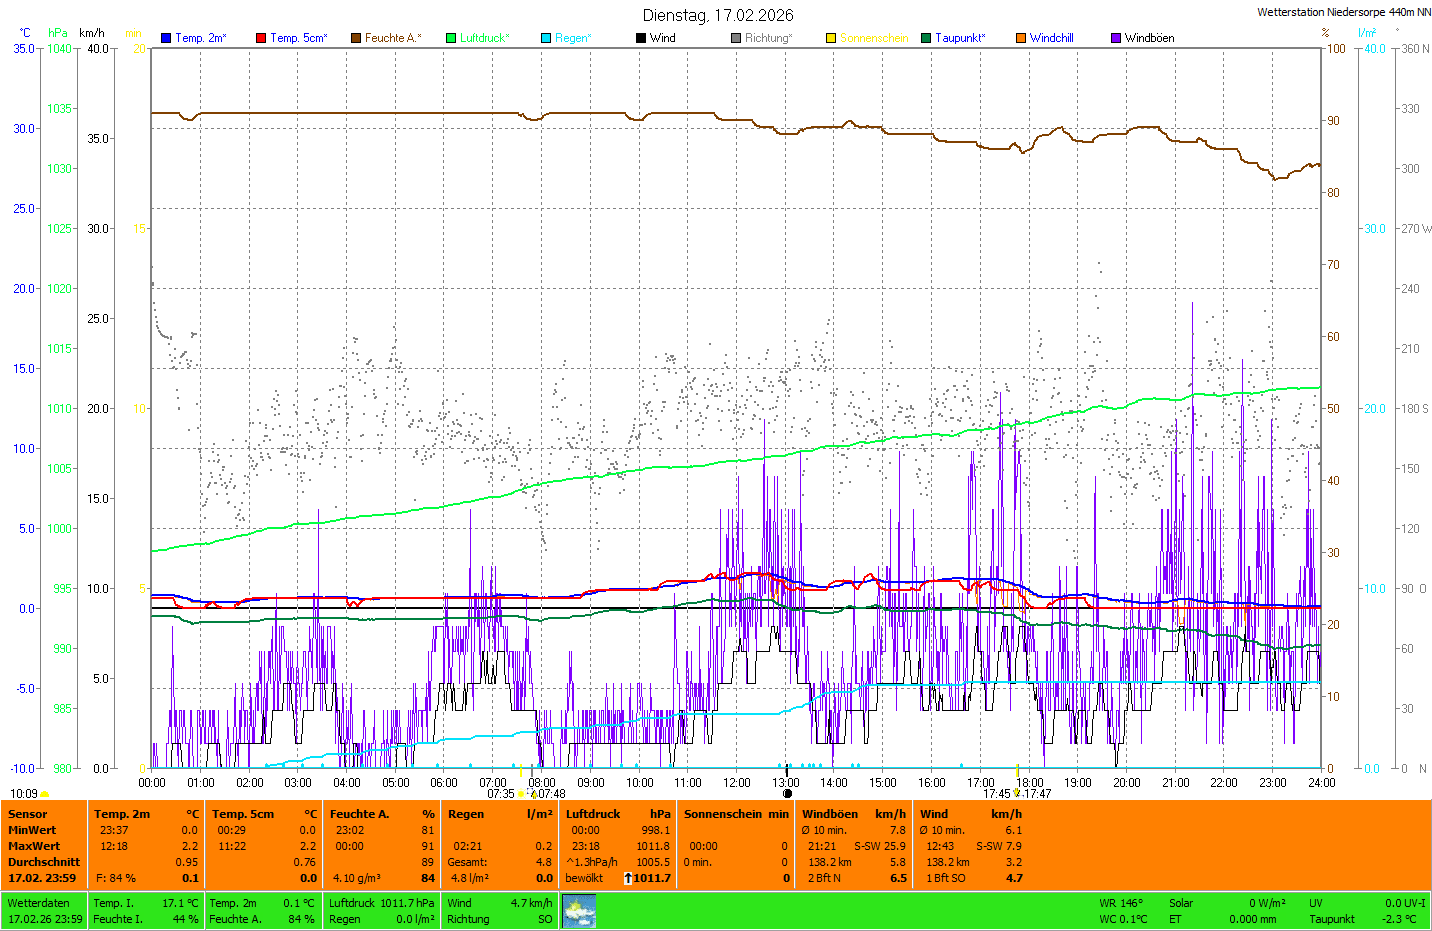The image size is (1432, 931).
Task: Click the sunrise time marker 07:35
Action: coord(501,794)
